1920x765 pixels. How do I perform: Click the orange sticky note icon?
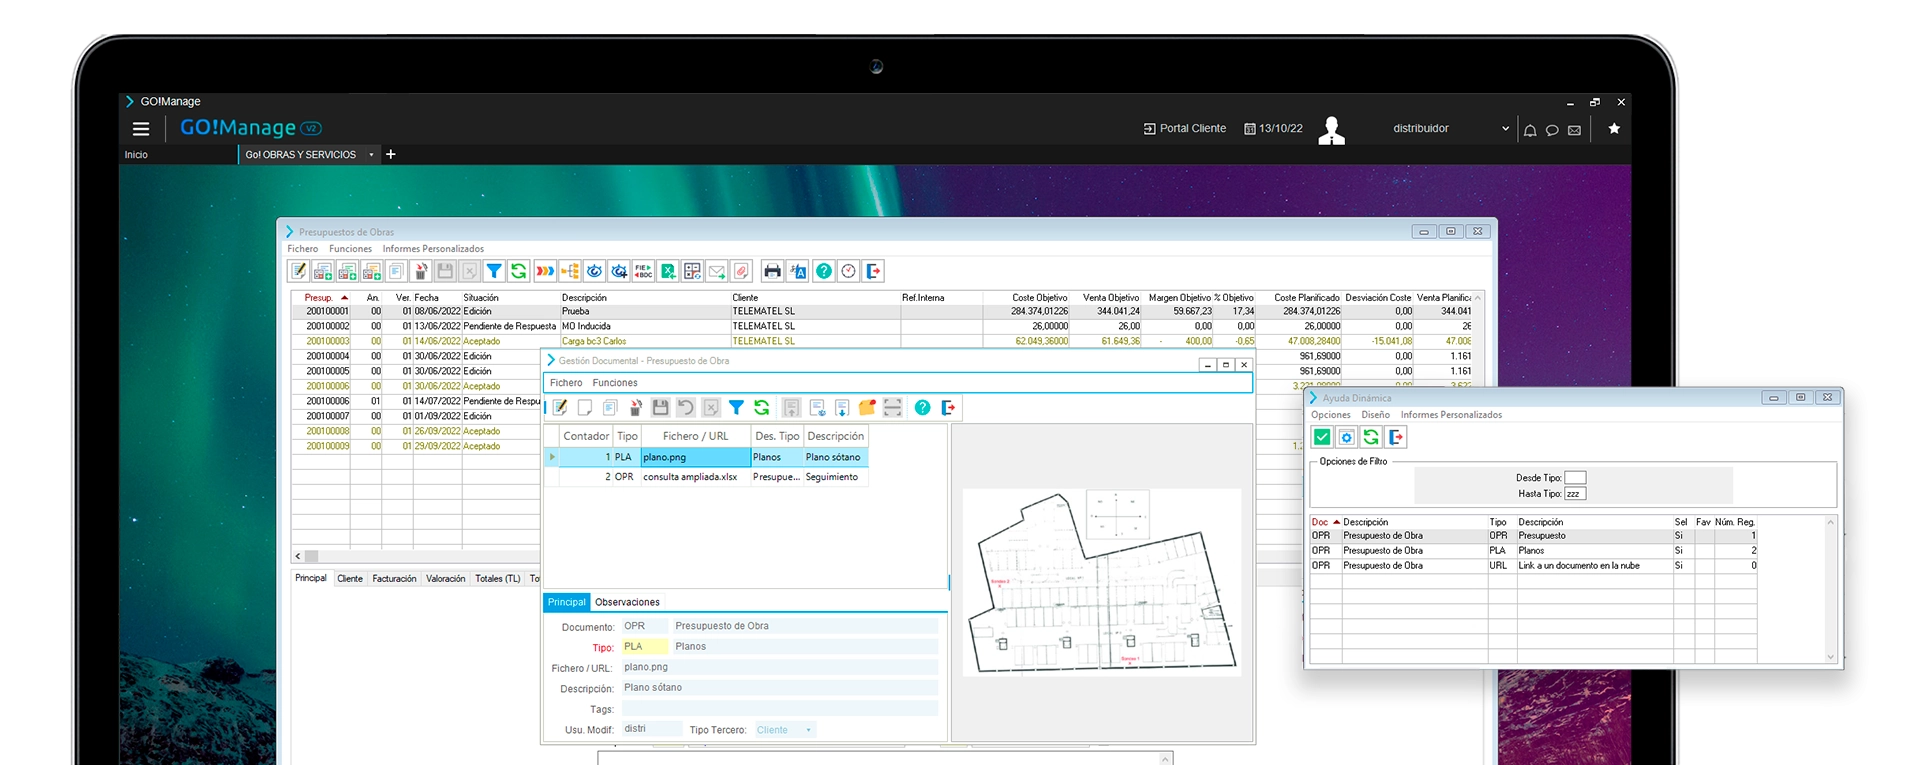pos(867,407)
